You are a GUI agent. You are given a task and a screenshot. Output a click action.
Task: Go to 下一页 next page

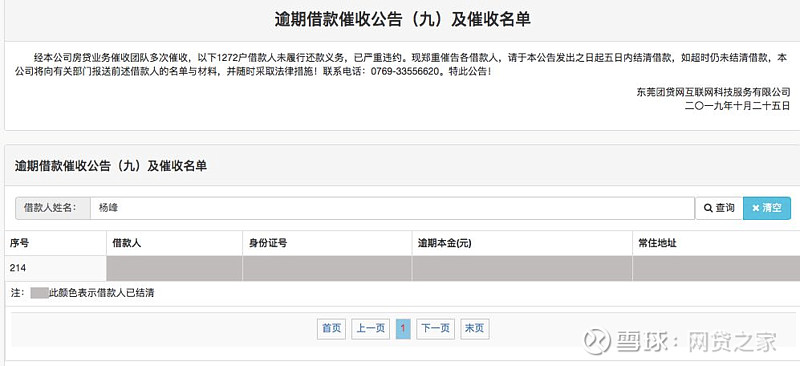coord(436,329)
